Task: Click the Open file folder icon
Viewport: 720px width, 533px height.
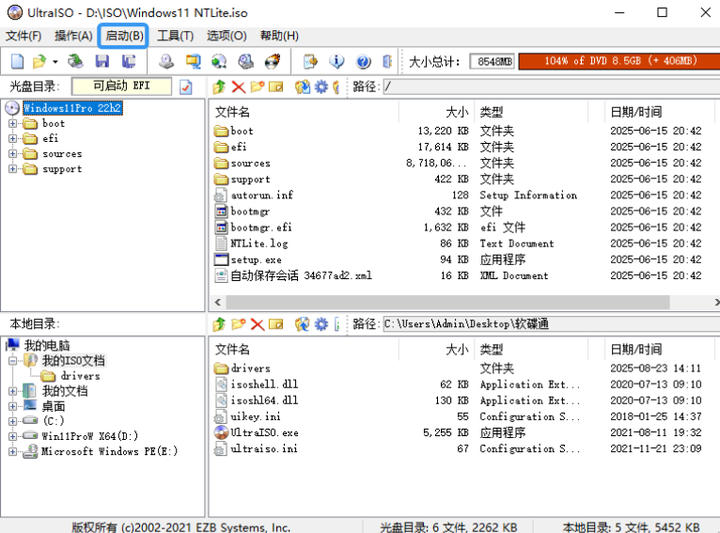Action: (40, 61)
